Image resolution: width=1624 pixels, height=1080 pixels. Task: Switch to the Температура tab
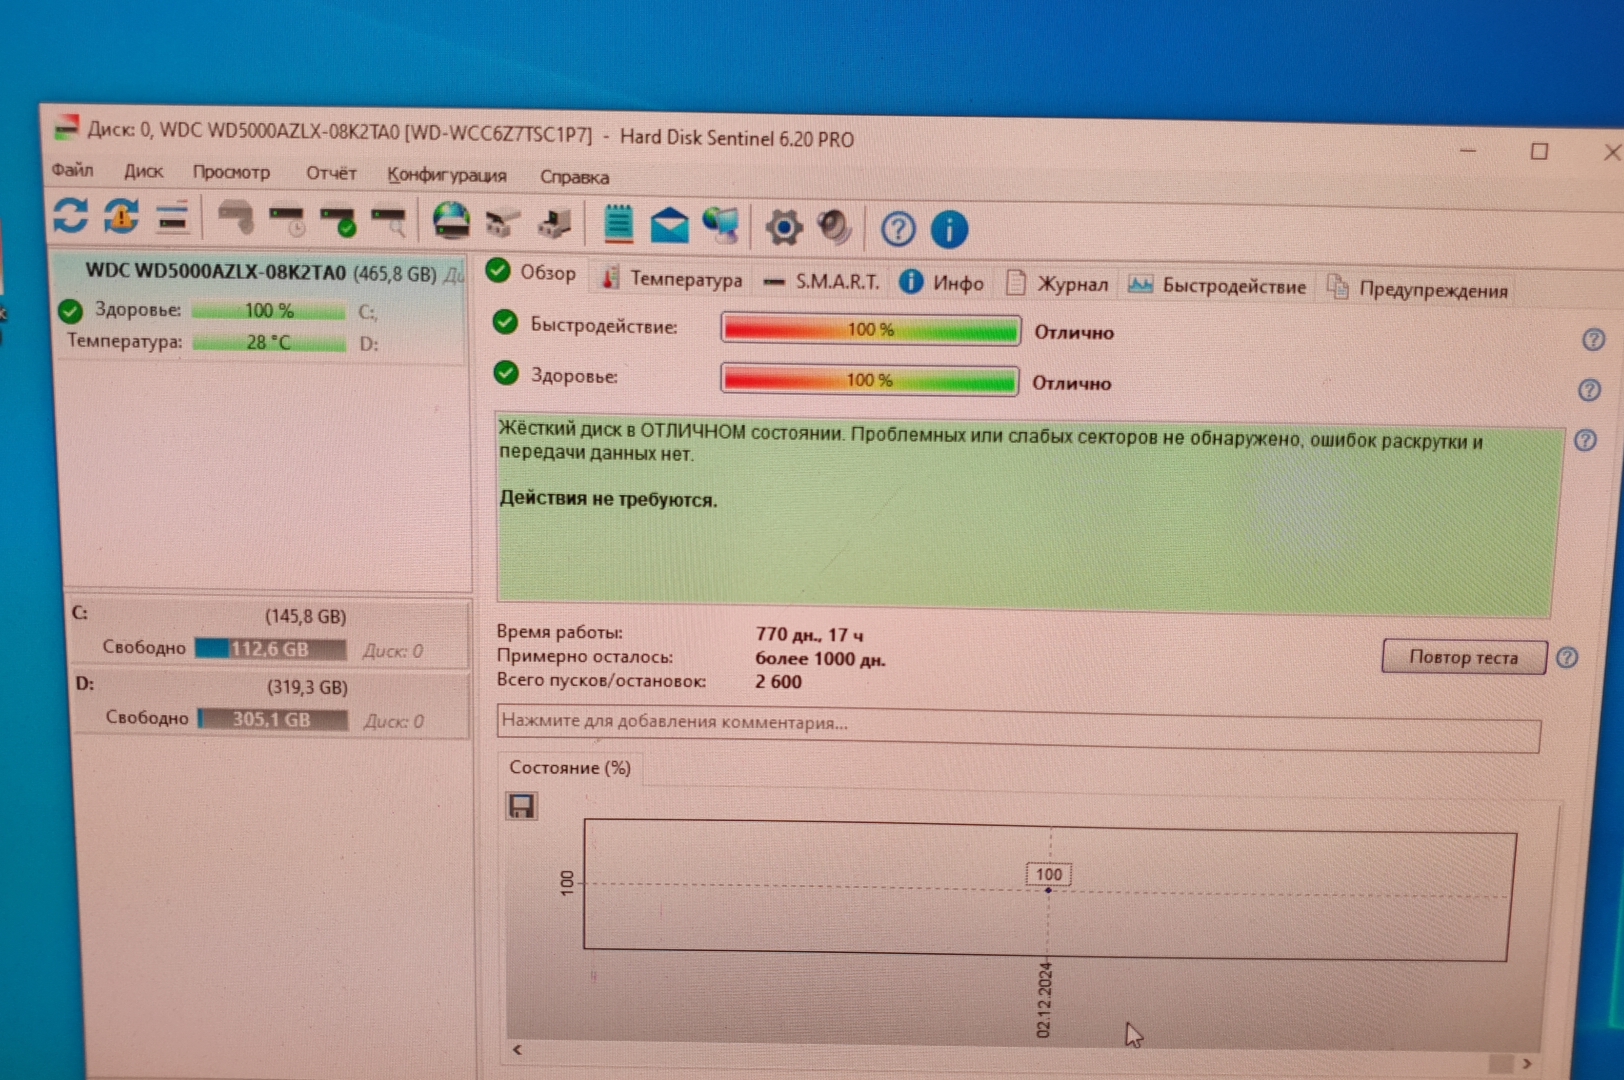pyautogui.click(x=672, y=279)
